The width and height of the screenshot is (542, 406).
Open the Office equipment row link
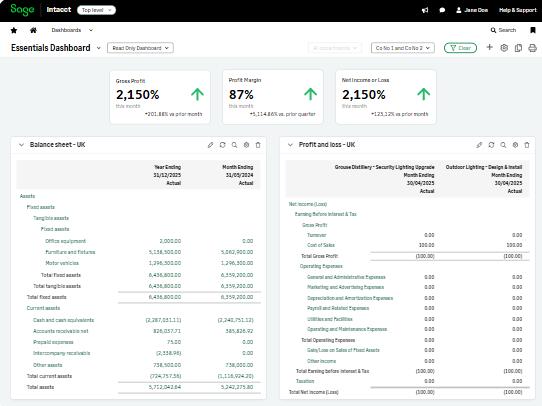[65, 241]
